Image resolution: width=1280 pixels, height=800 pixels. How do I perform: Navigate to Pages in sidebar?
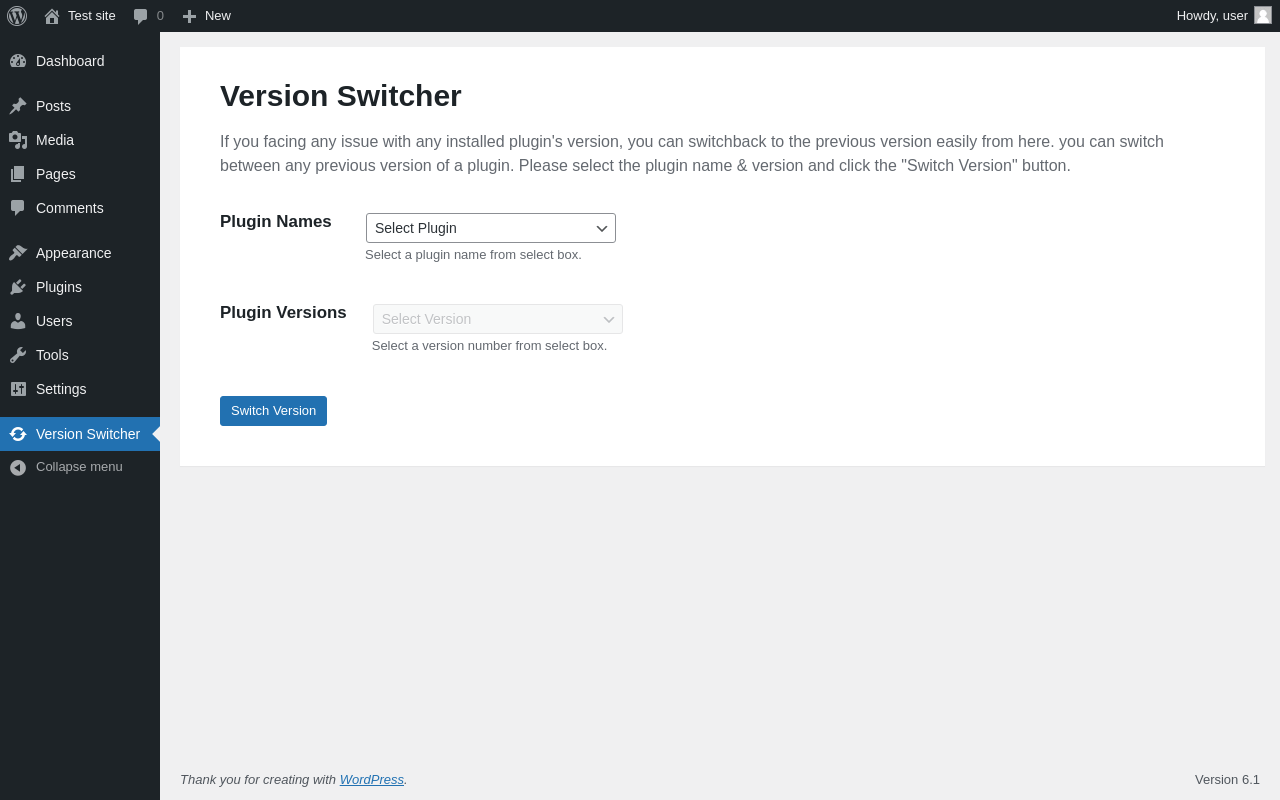point(80,174)
